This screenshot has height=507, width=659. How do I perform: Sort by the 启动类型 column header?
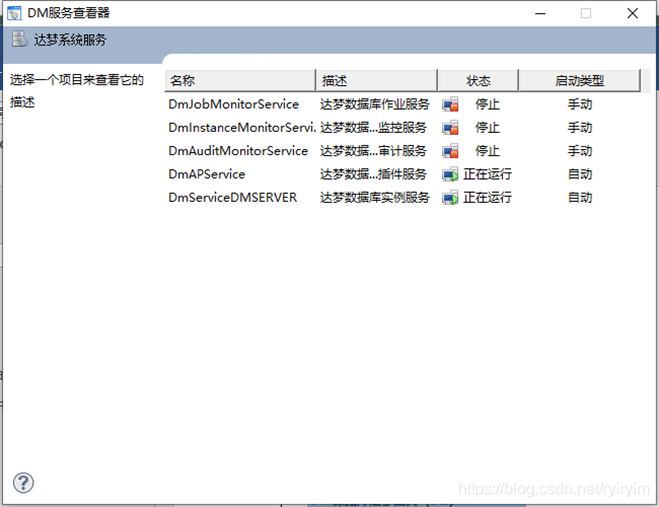pyautogui.click(x=580, y=80)
